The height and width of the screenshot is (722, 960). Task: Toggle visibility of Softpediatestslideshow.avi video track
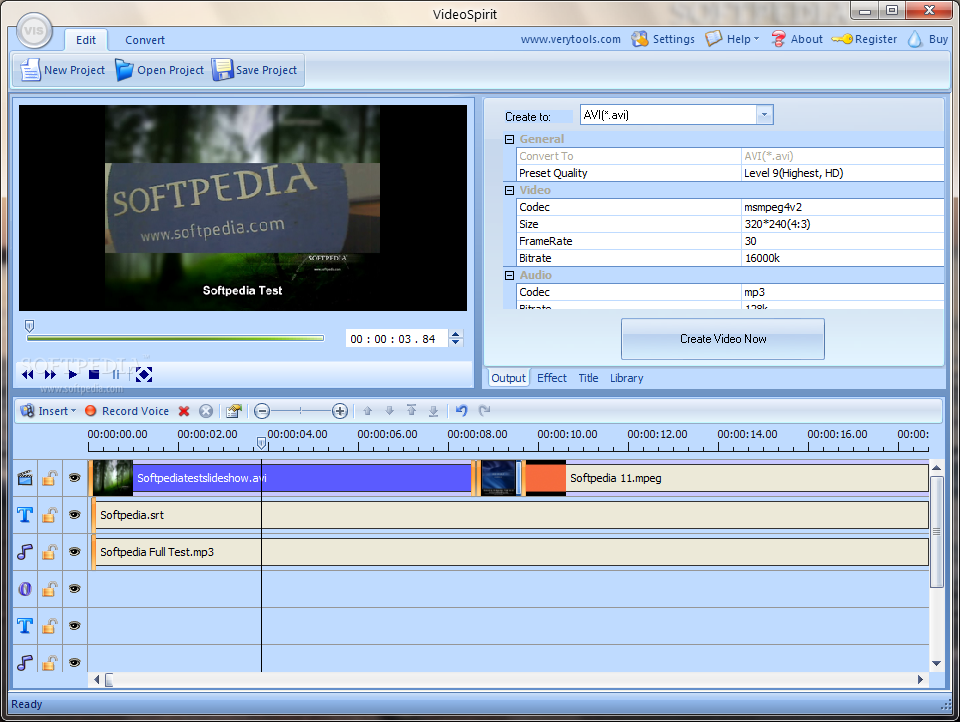point(75,478)
